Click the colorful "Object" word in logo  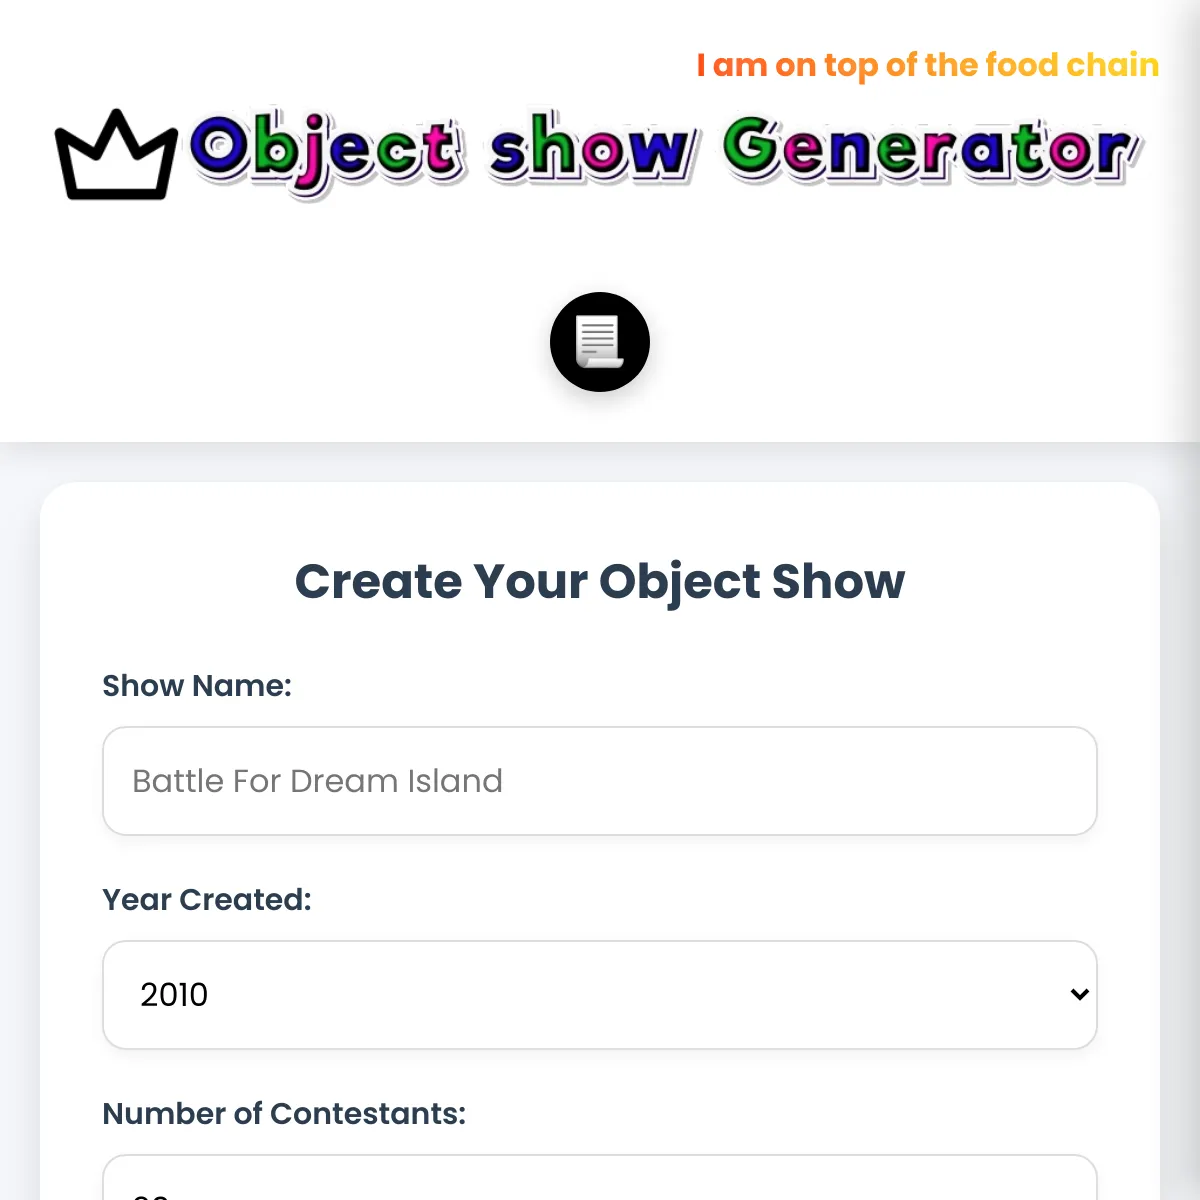326,151
